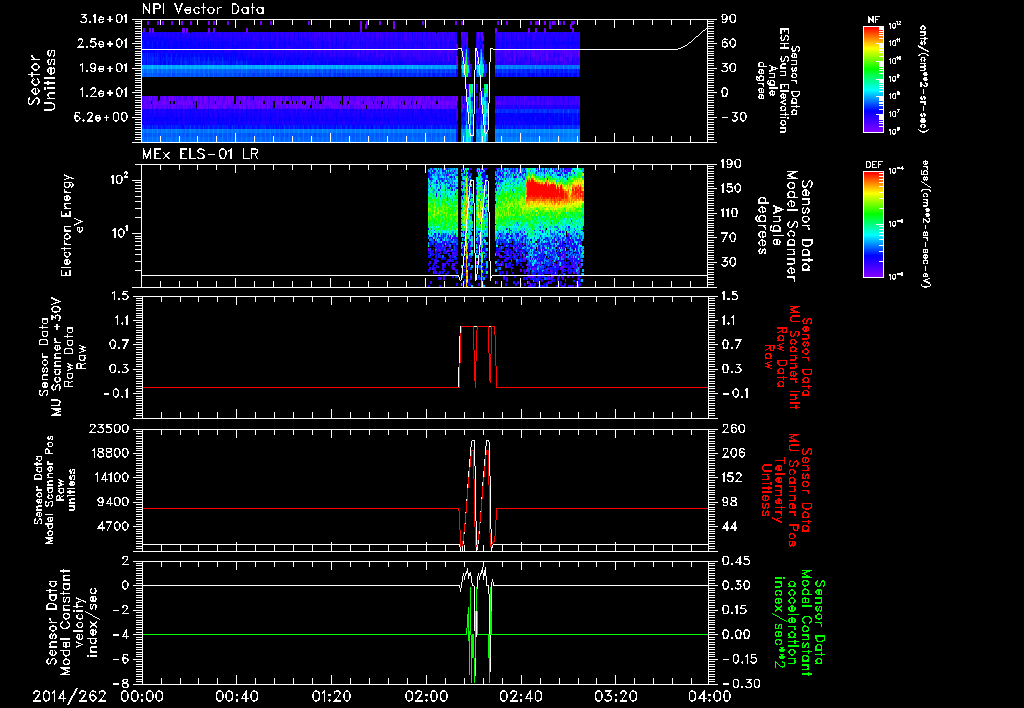Click the "Sector Unitless" axis label
This screenshot has height=708, width=1024.
coord(42,80)
